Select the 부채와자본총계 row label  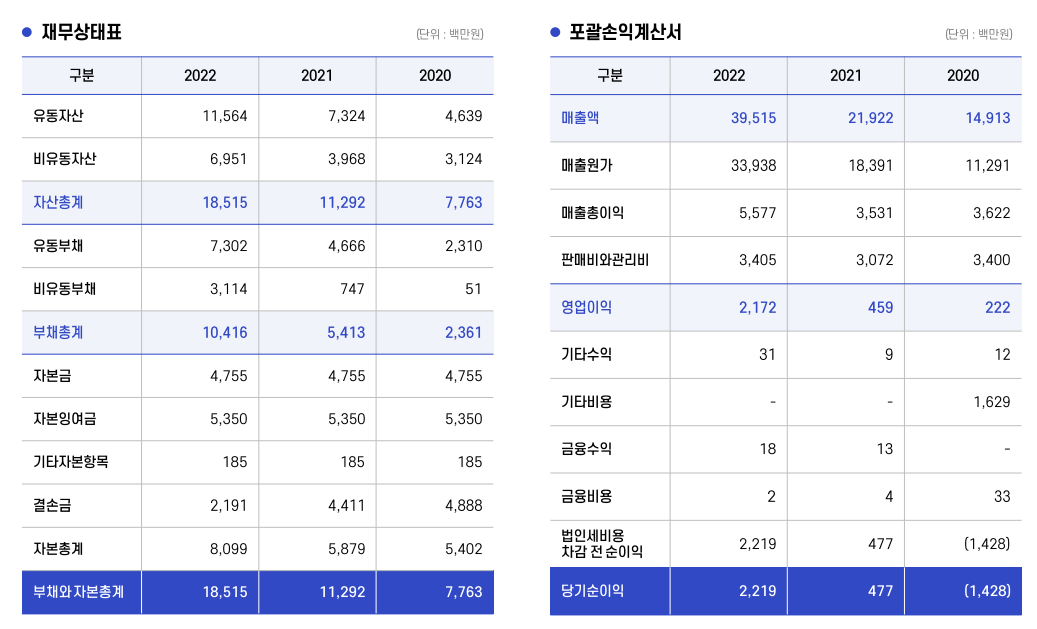pos(79,592)
